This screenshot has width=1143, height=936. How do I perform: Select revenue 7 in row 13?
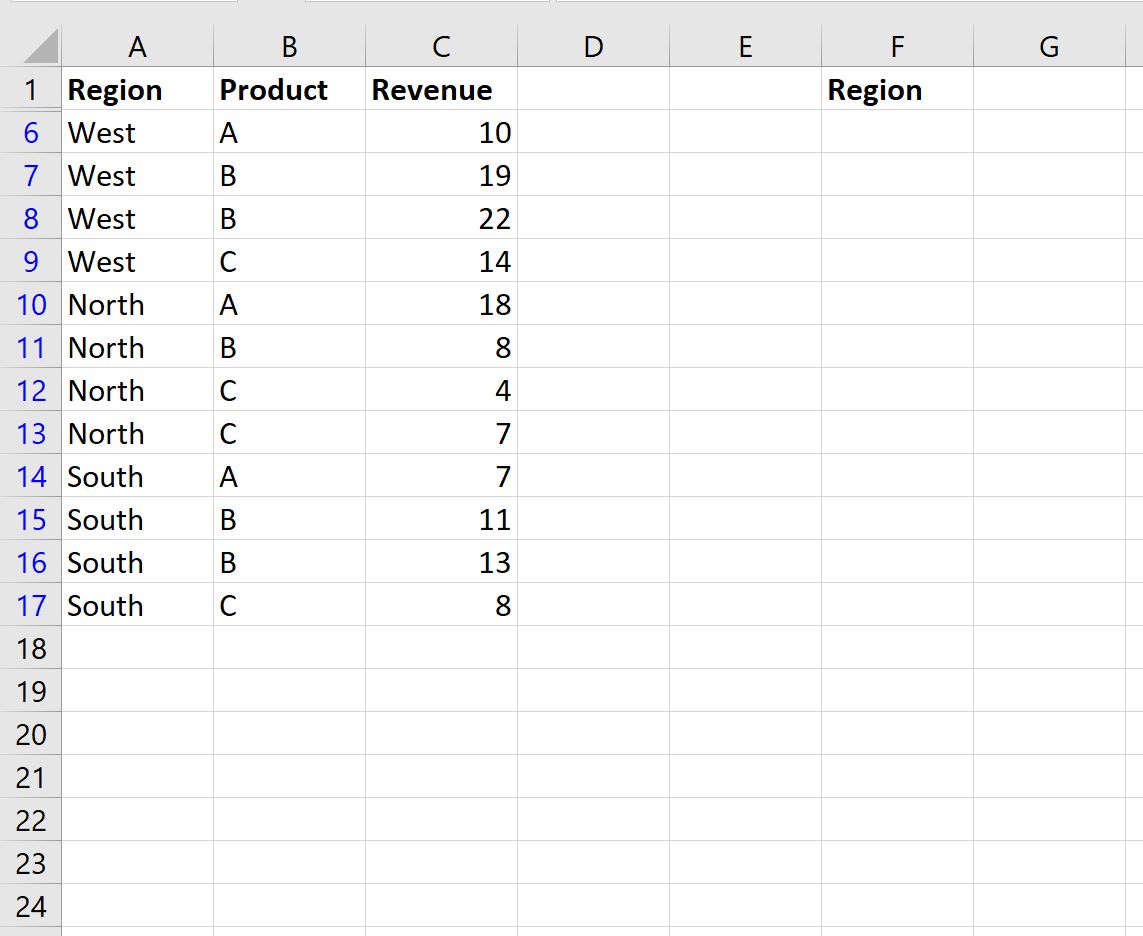pyautogui.click(x=441, y=433)
